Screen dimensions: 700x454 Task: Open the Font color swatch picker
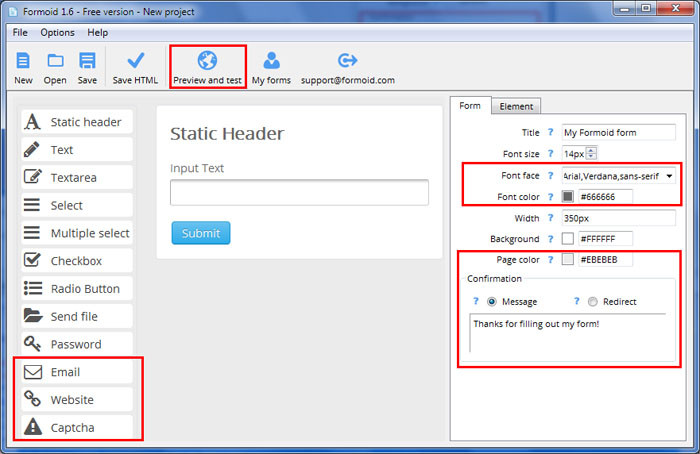567,196
